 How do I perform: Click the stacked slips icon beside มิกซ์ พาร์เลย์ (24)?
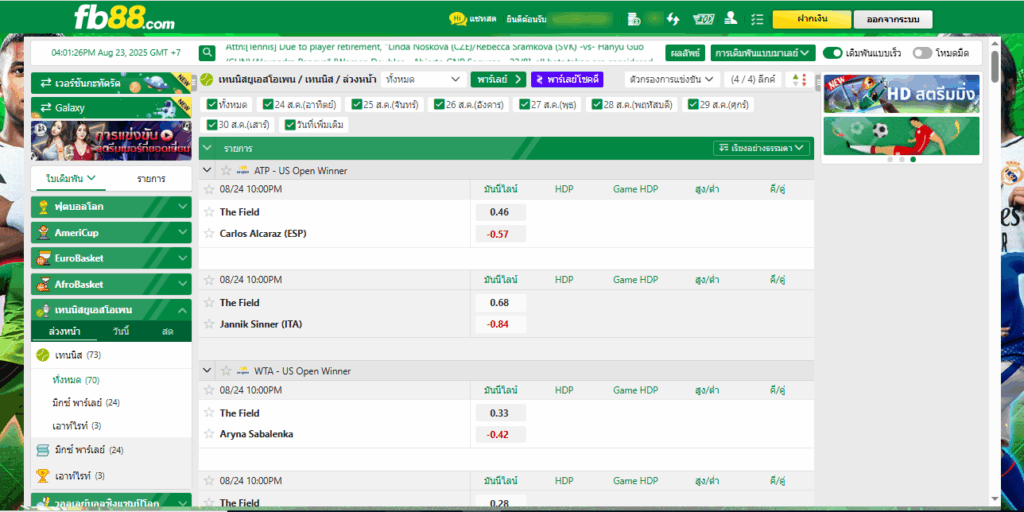(x=42, y=450)
